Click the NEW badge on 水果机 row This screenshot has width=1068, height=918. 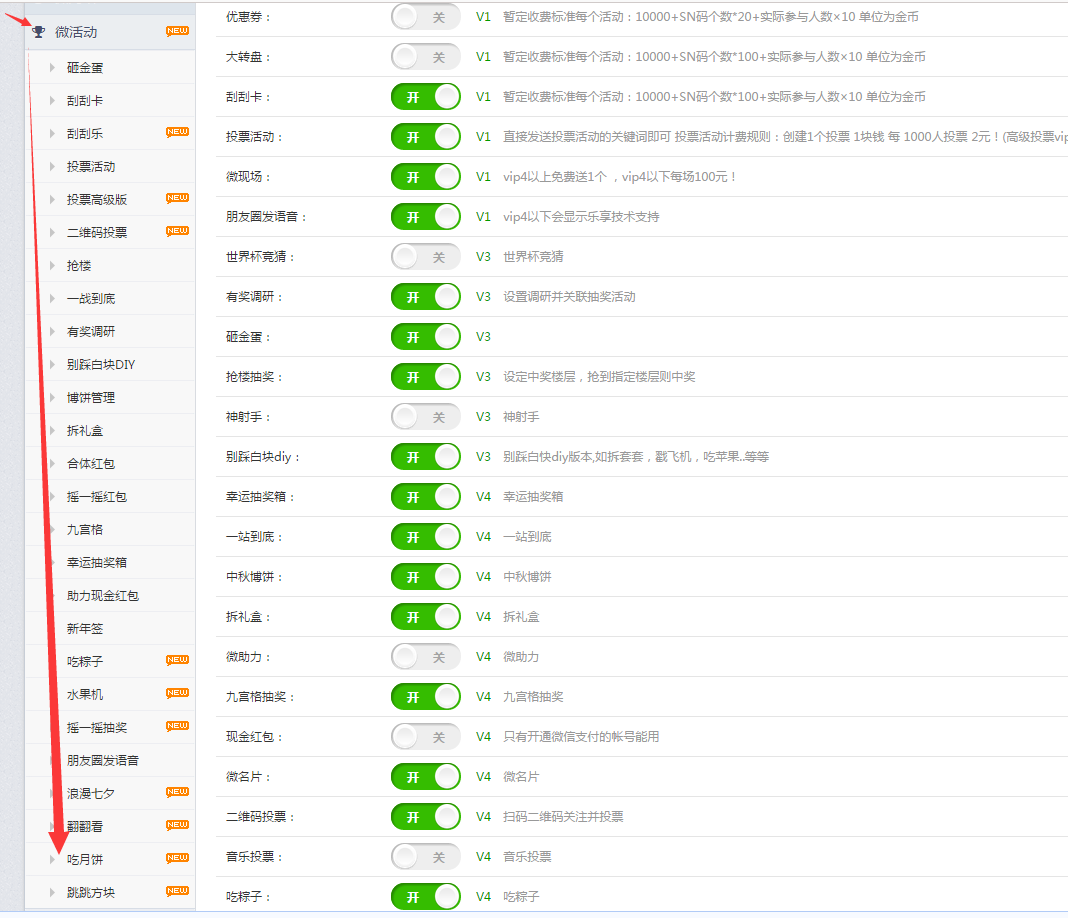click(177, 693)
